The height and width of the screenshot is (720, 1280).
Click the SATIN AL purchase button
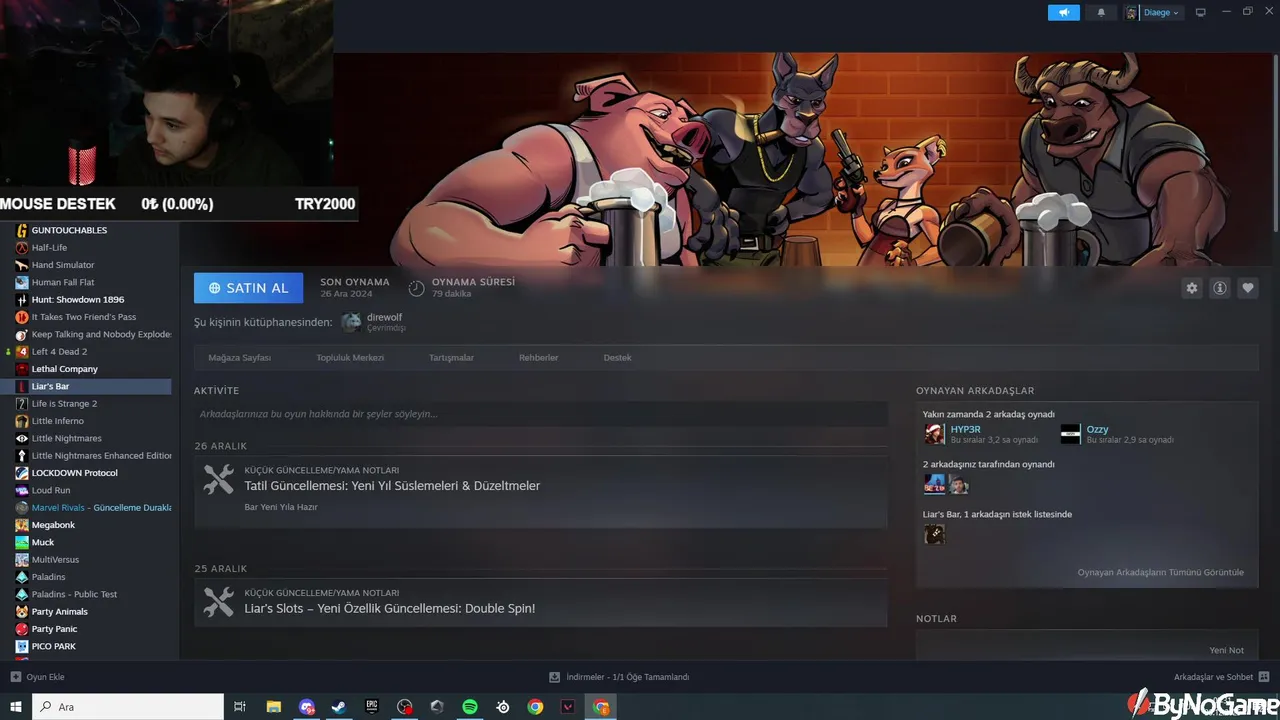[x=248, y=288]
